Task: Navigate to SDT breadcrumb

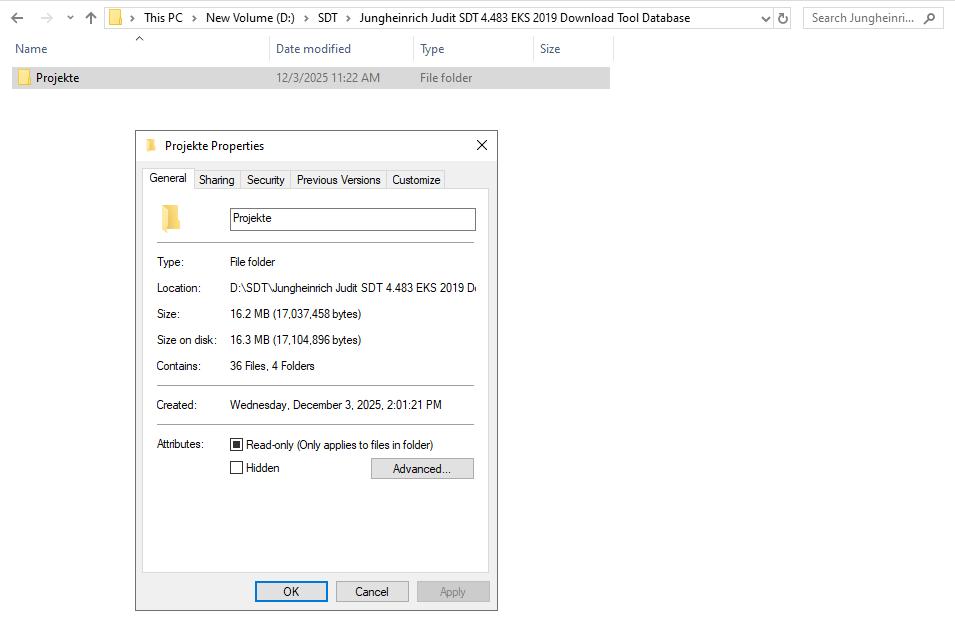Action: point(328,18)
